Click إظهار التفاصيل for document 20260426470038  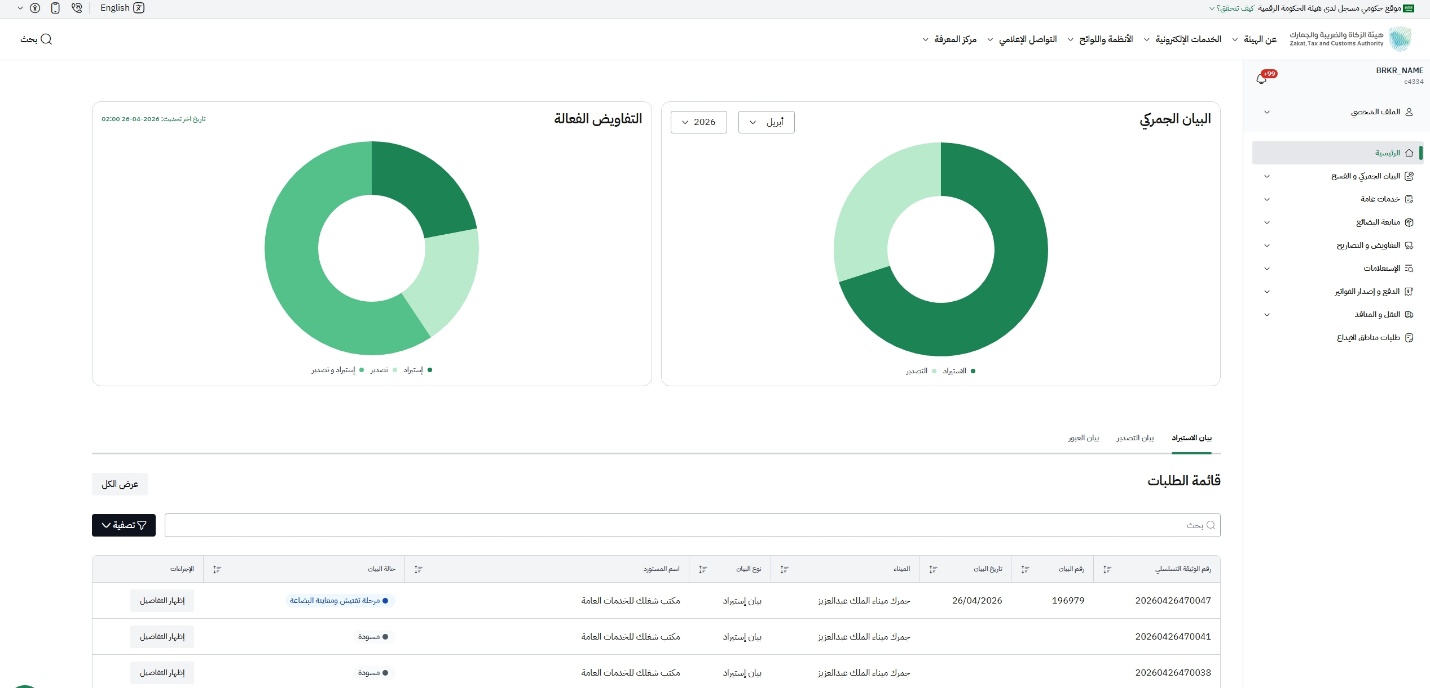point(161,673)
